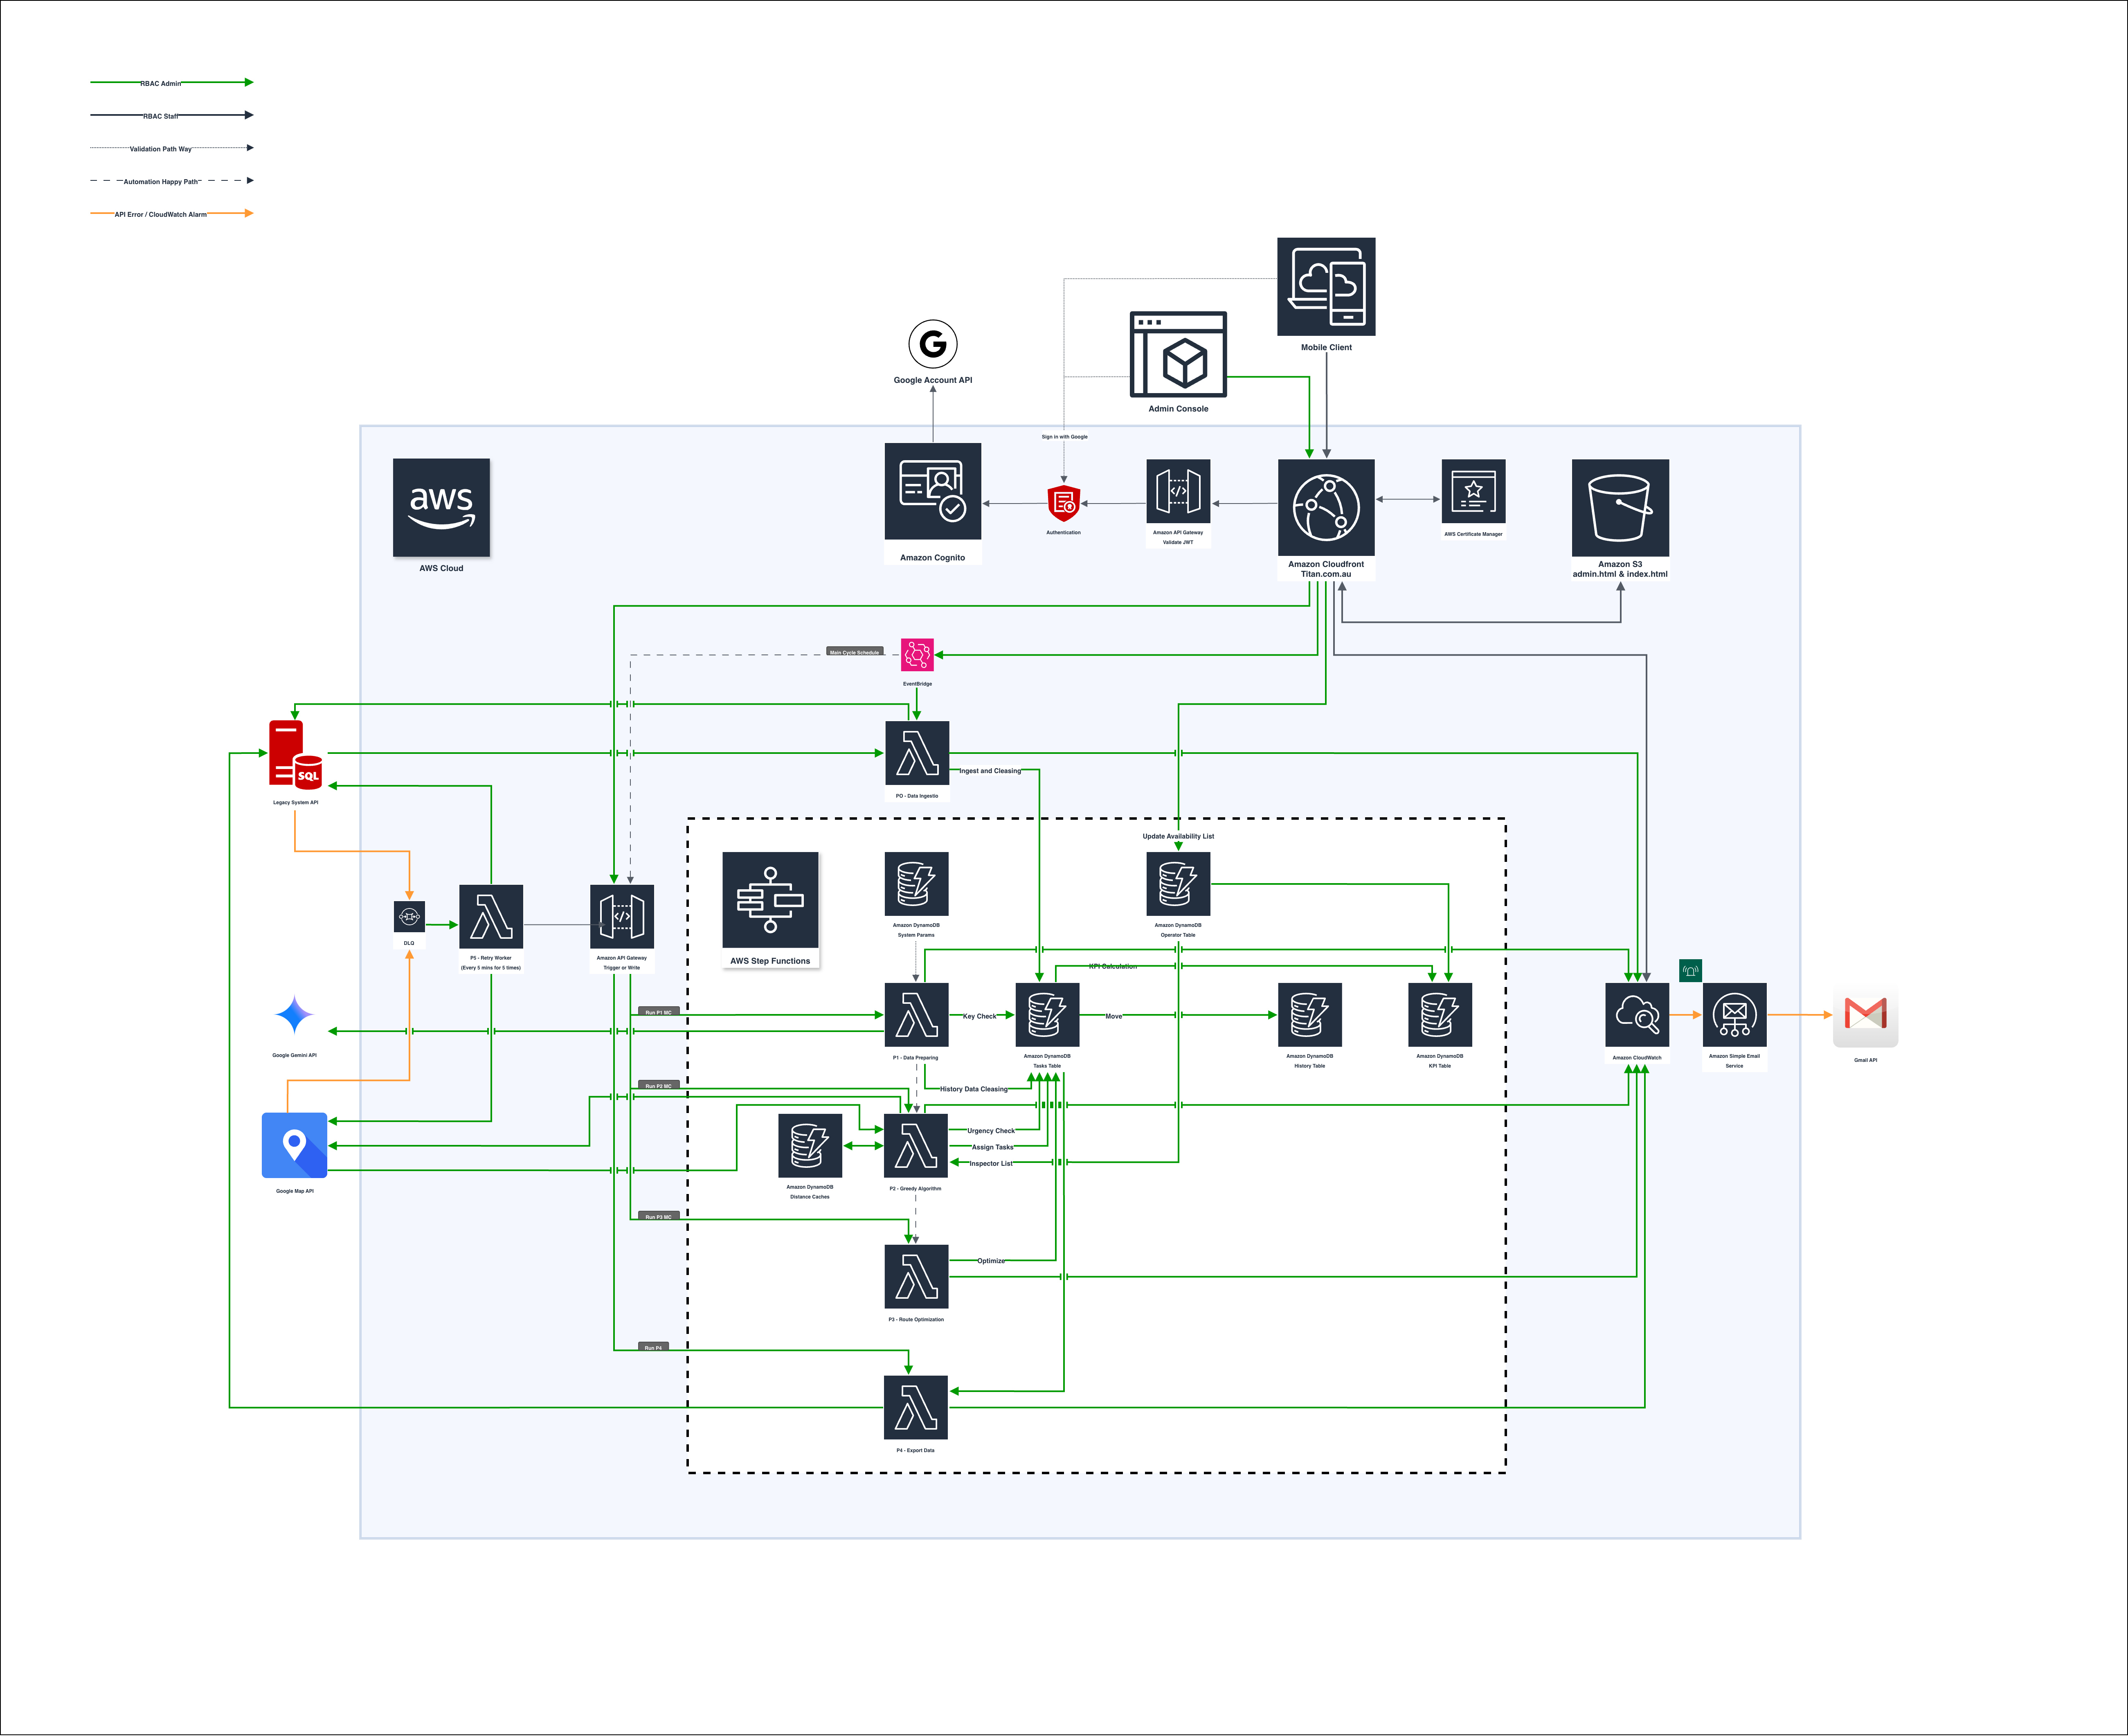Select the AWS Step Functions icon
This screenshot has height=1736, width=2128.
[x=770, y=900]
